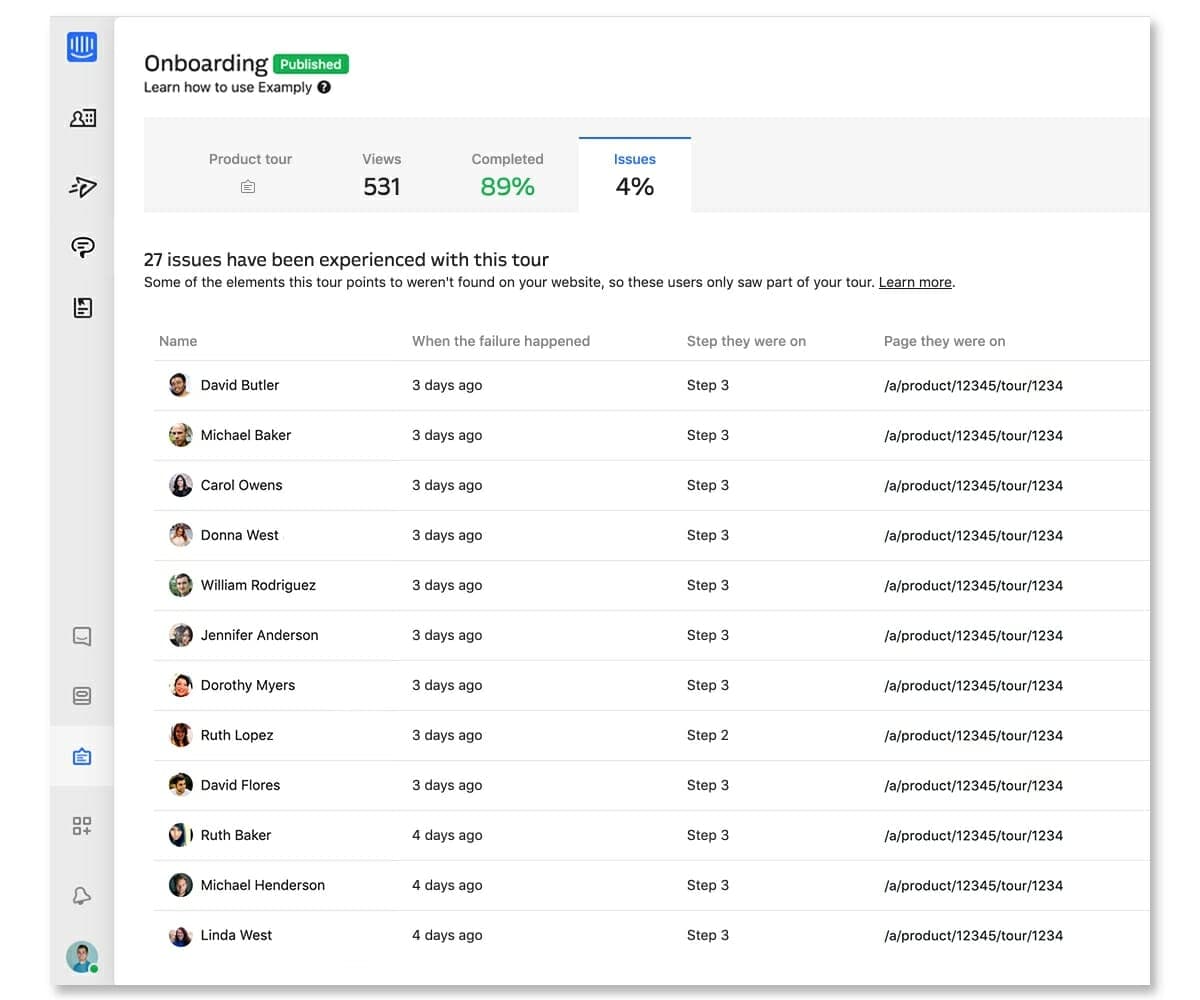Open the articles document icon
1200x1000 pixels.
point(83,308)
